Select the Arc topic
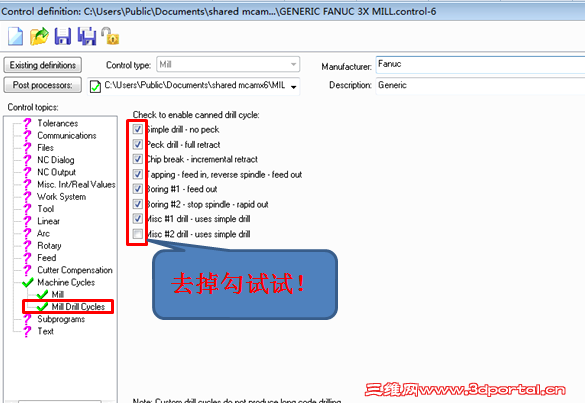This screenshot has width=585, height=403. click(43, 234)
